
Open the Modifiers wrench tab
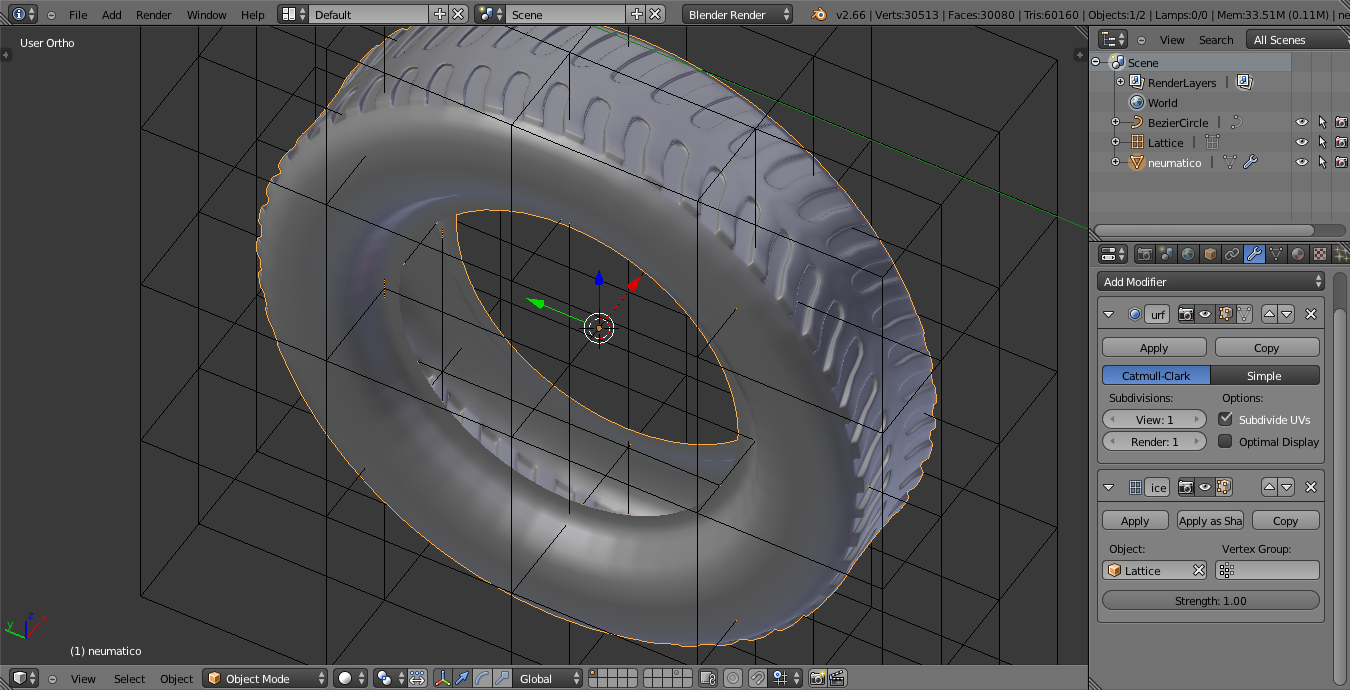pos(1254,254)
